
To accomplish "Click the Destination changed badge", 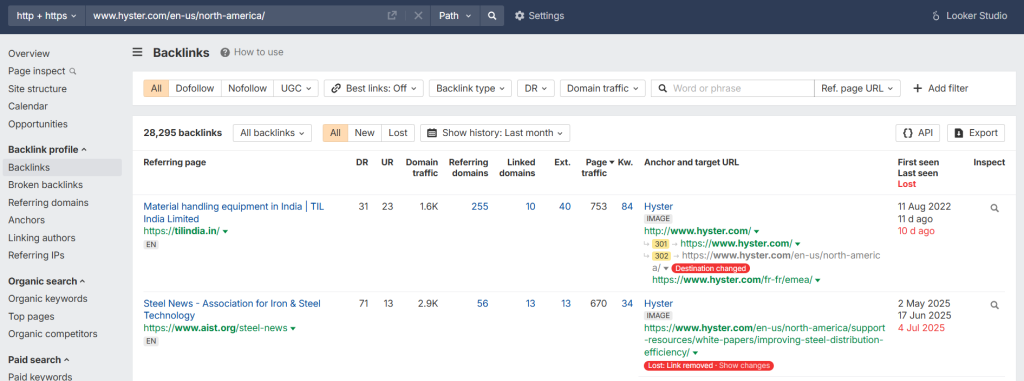I will point(710,268).
